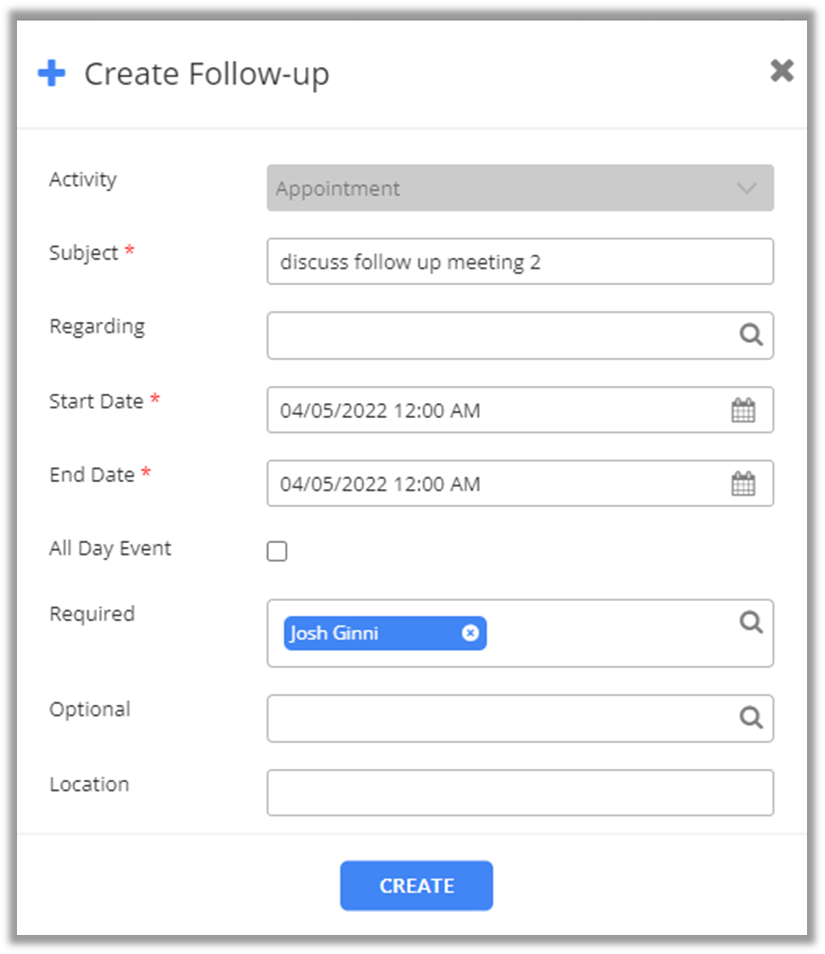Click into the Location field

(x=520, y=792)
